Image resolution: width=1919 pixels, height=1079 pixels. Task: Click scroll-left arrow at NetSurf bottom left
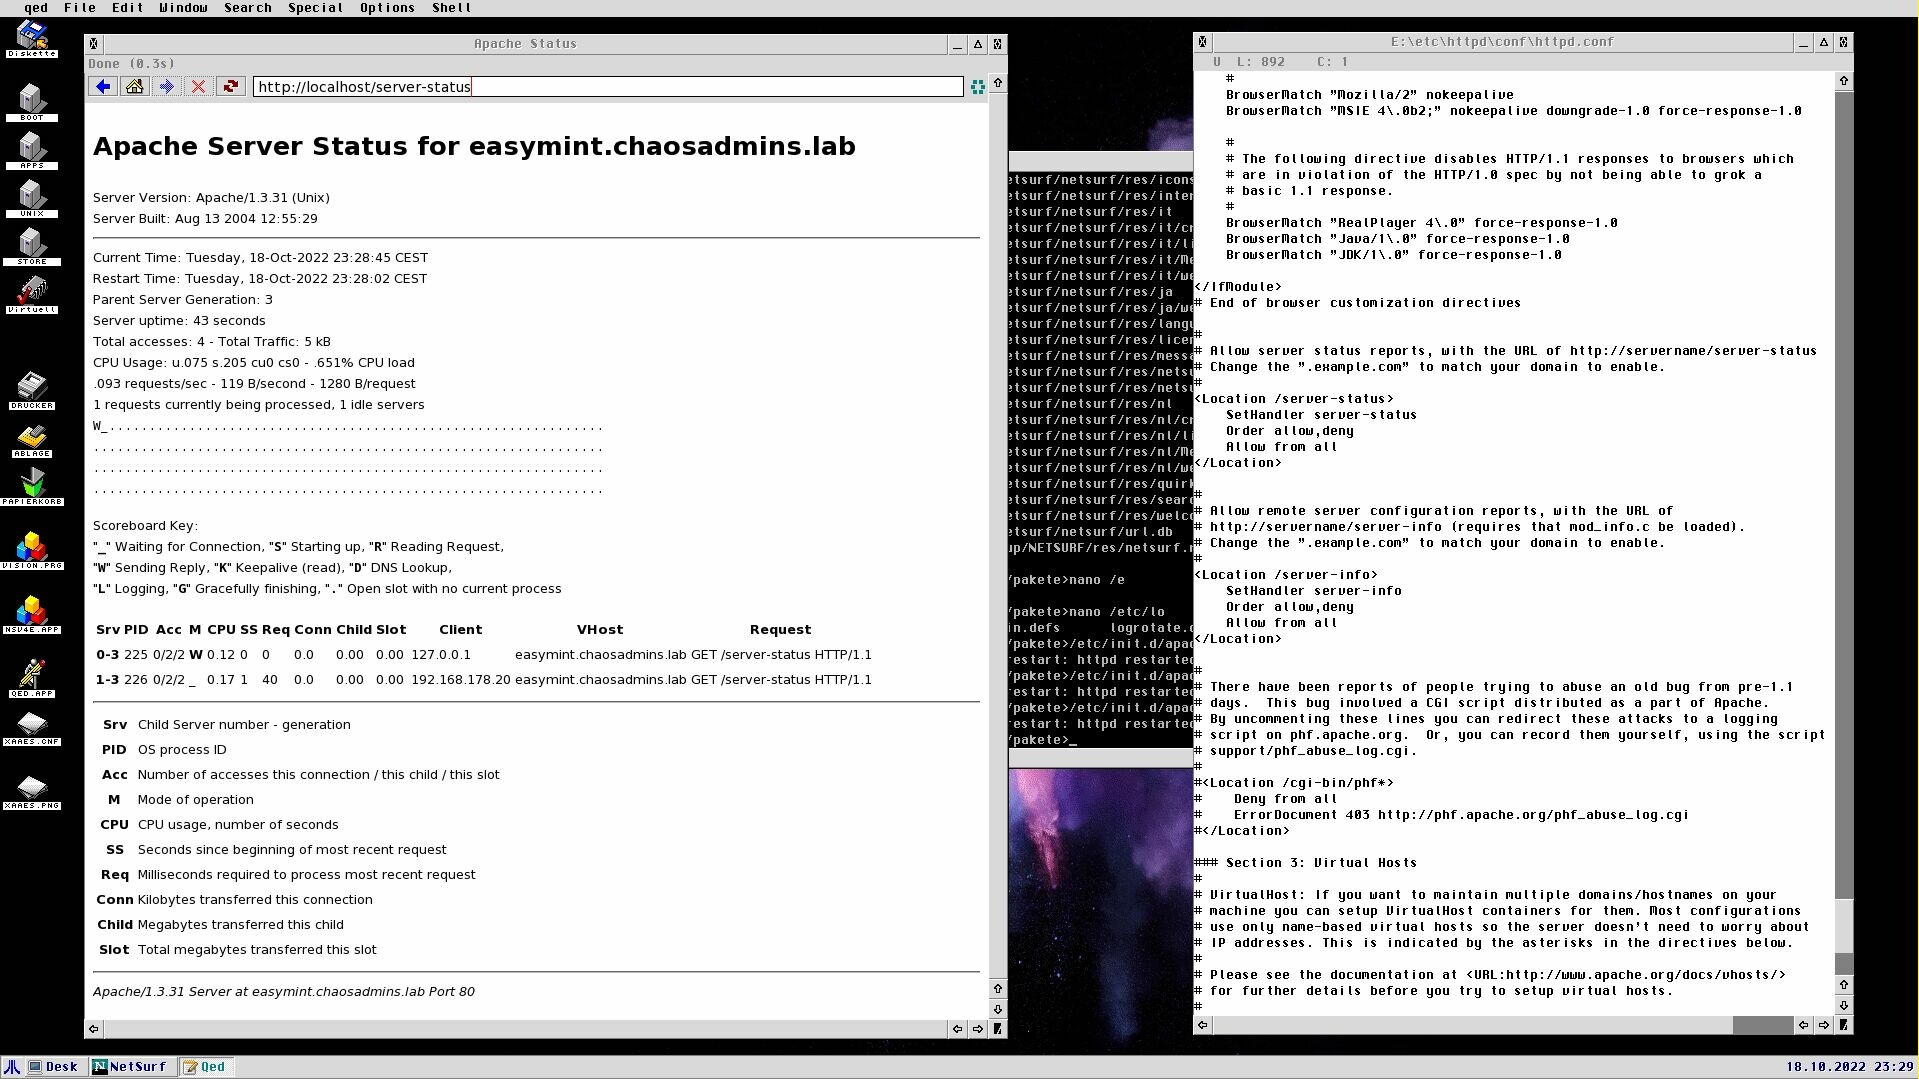(94, 1029)
